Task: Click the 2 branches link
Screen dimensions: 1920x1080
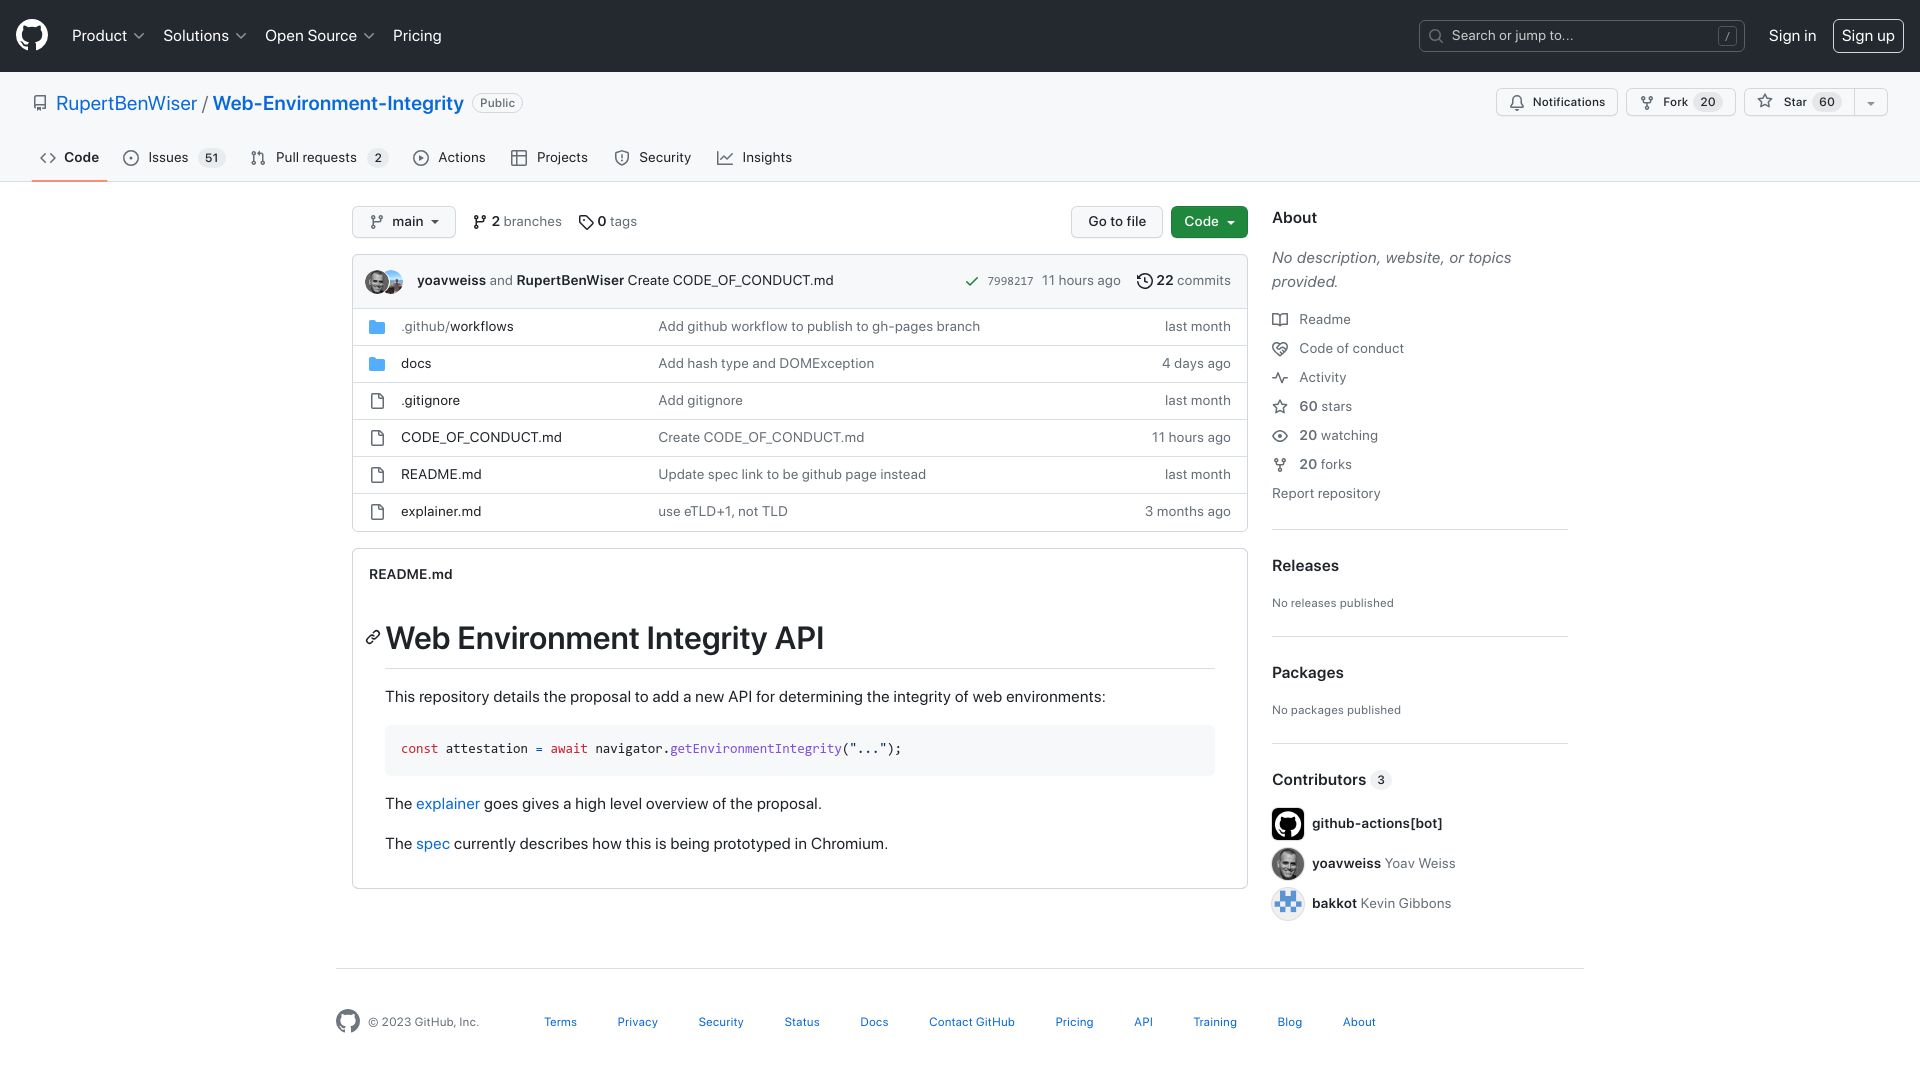Action: pyautogui.click(x=517, y=222)
